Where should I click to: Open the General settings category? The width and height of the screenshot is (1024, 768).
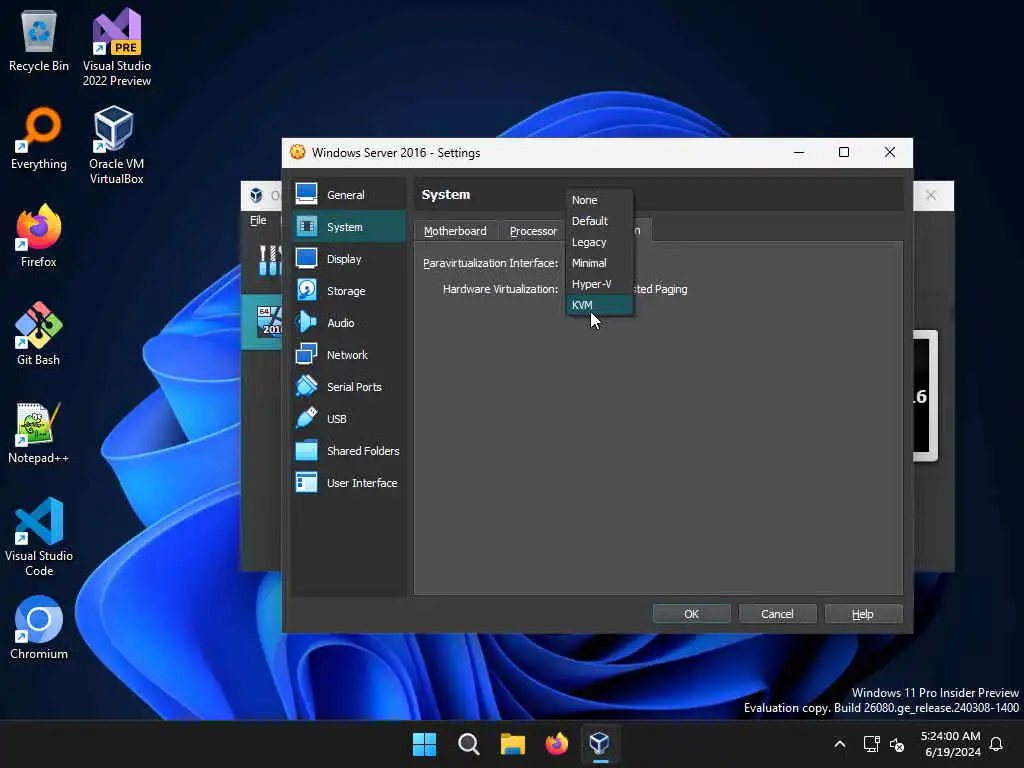tap(349, 195)
